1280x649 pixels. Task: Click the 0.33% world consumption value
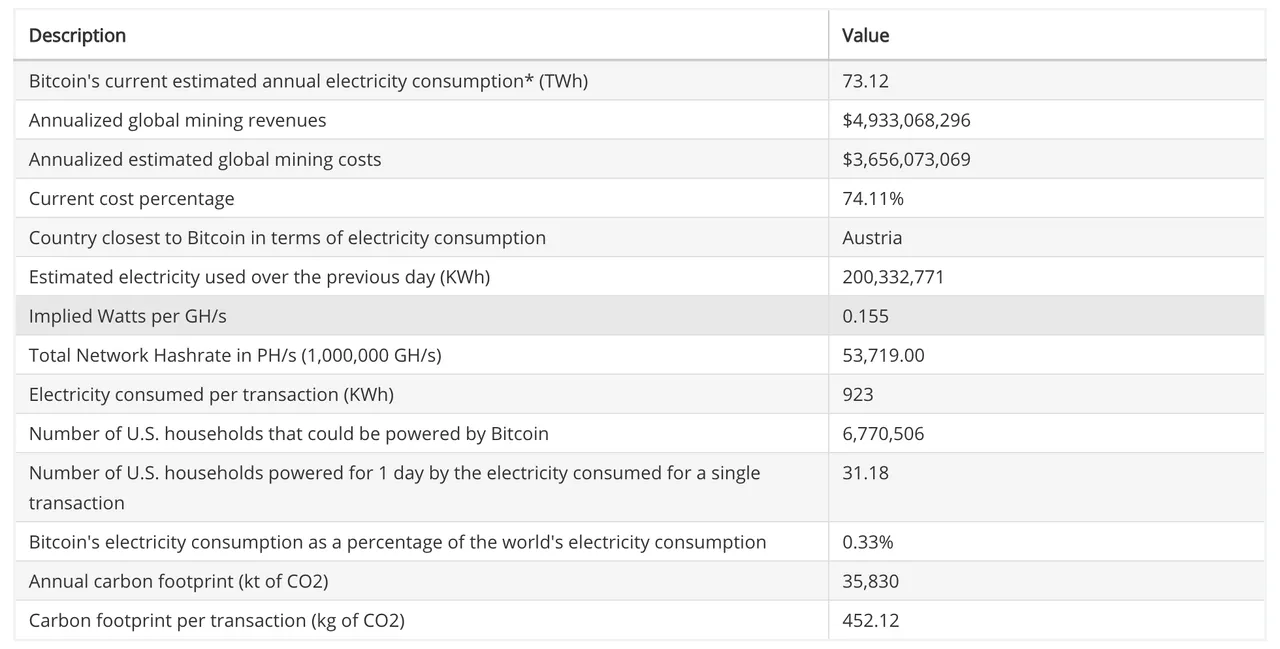[x=867, y=542]
